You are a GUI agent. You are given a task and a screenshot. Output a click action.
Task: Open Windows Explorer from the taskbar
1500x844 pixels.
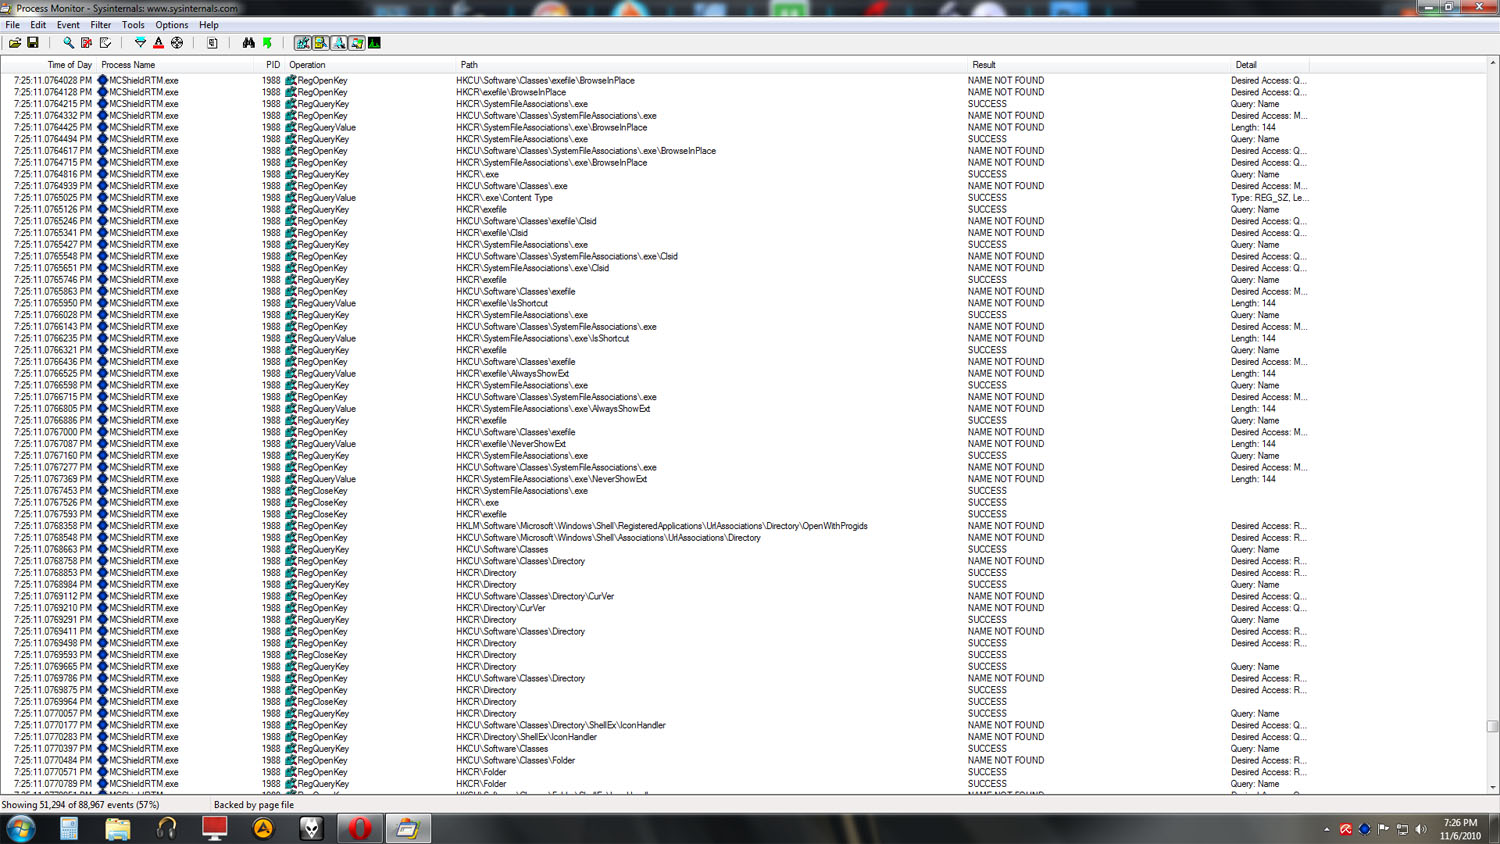coord(118,828)
